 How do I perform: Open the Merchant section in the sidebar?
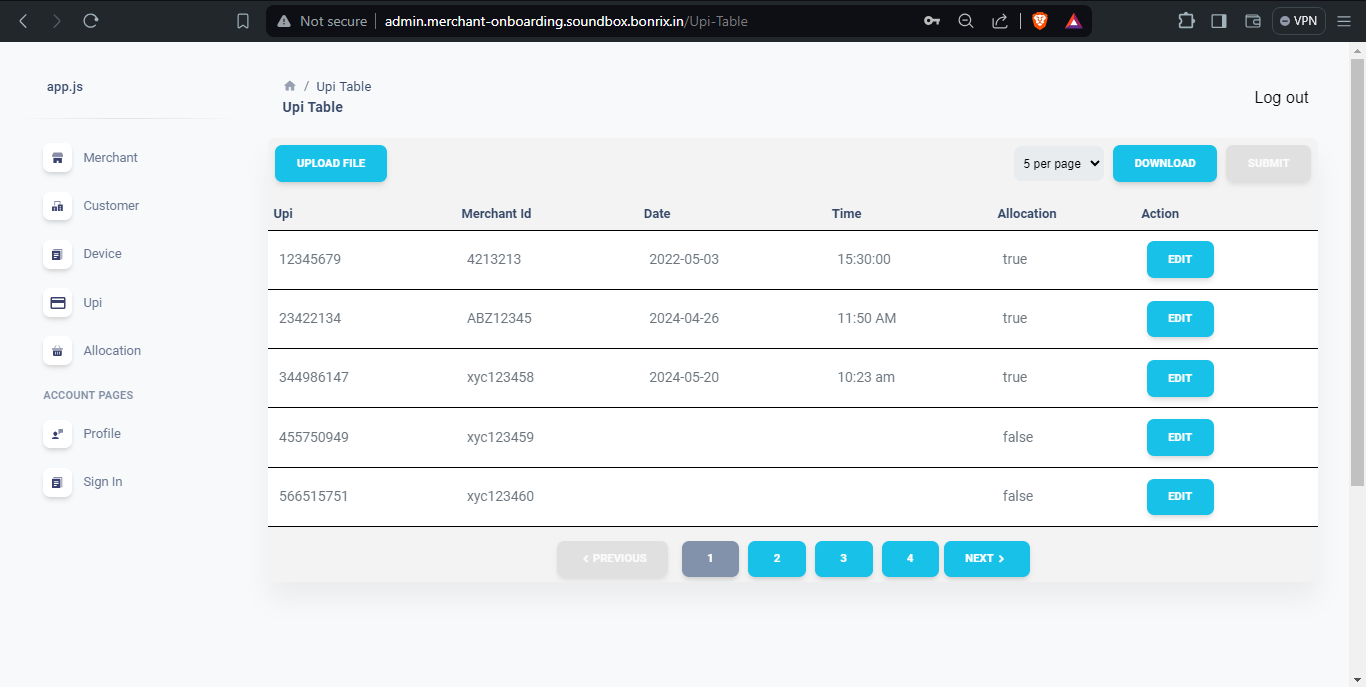coord(57,157)
